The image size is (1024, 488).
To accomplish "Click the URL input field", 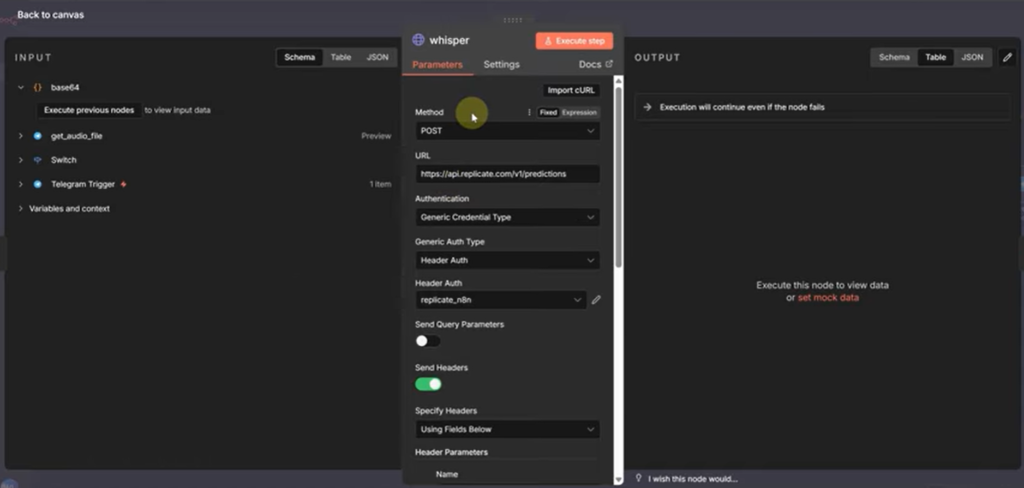I will tap(507, 174).
